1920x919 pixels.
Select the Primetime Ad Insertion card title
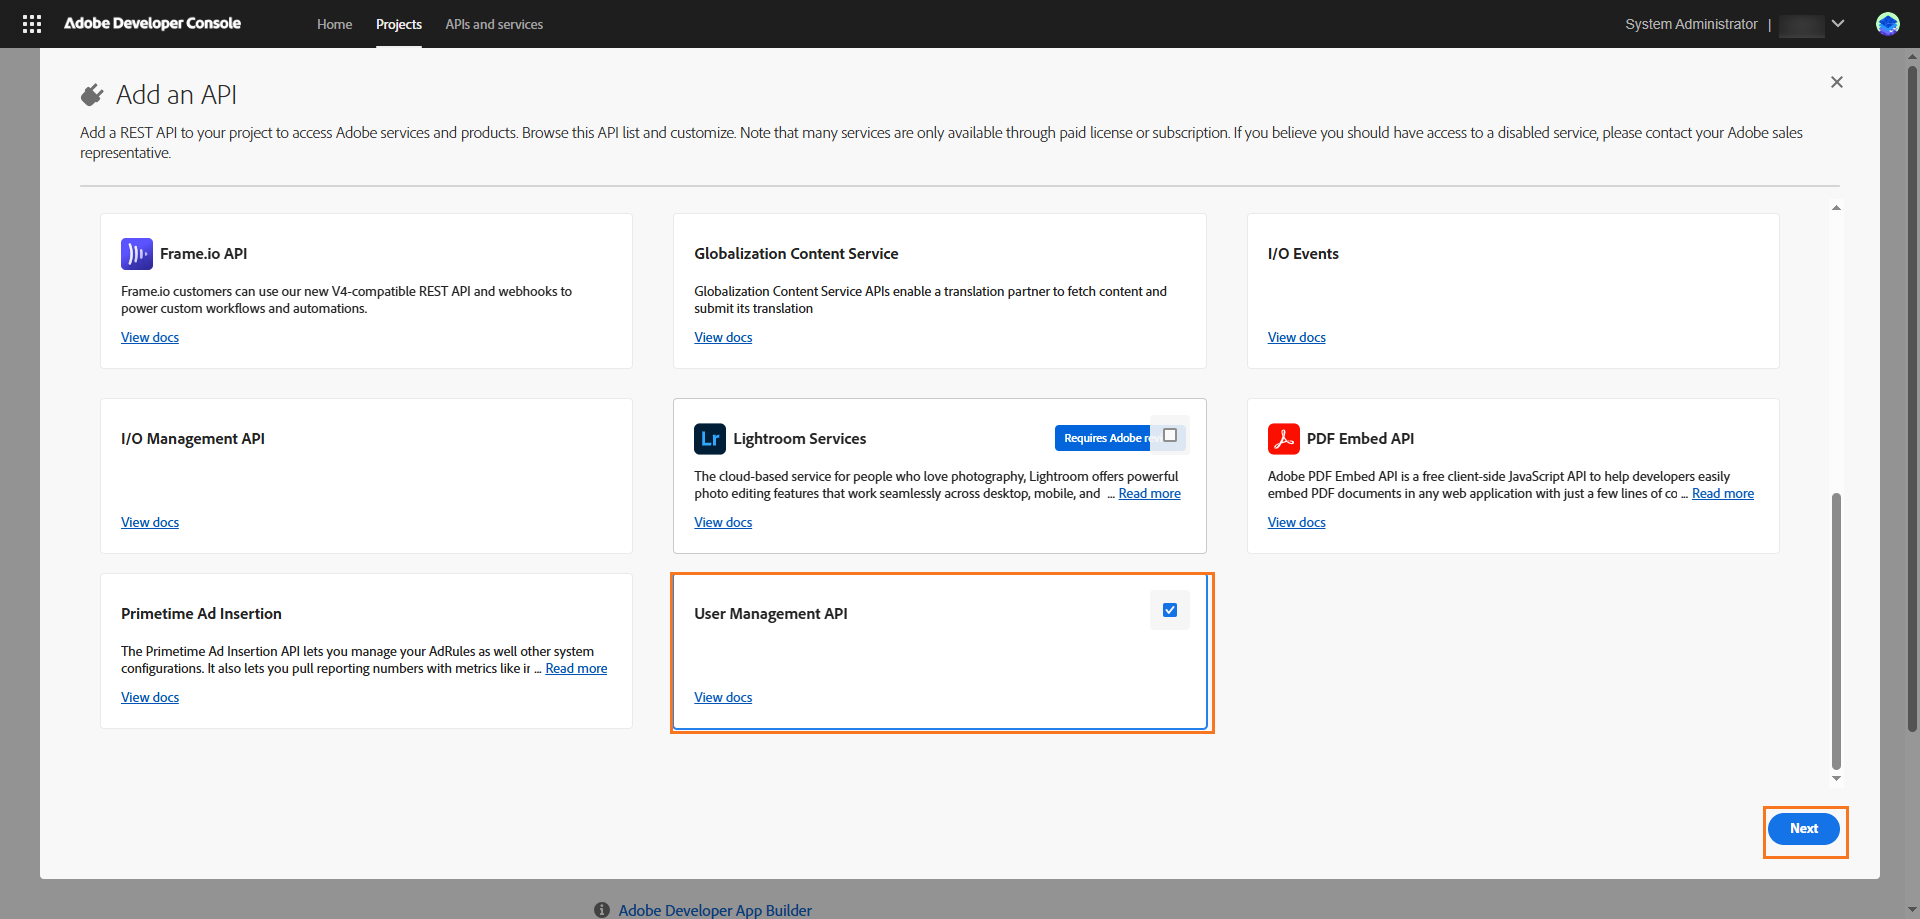[x=201, y=614]
